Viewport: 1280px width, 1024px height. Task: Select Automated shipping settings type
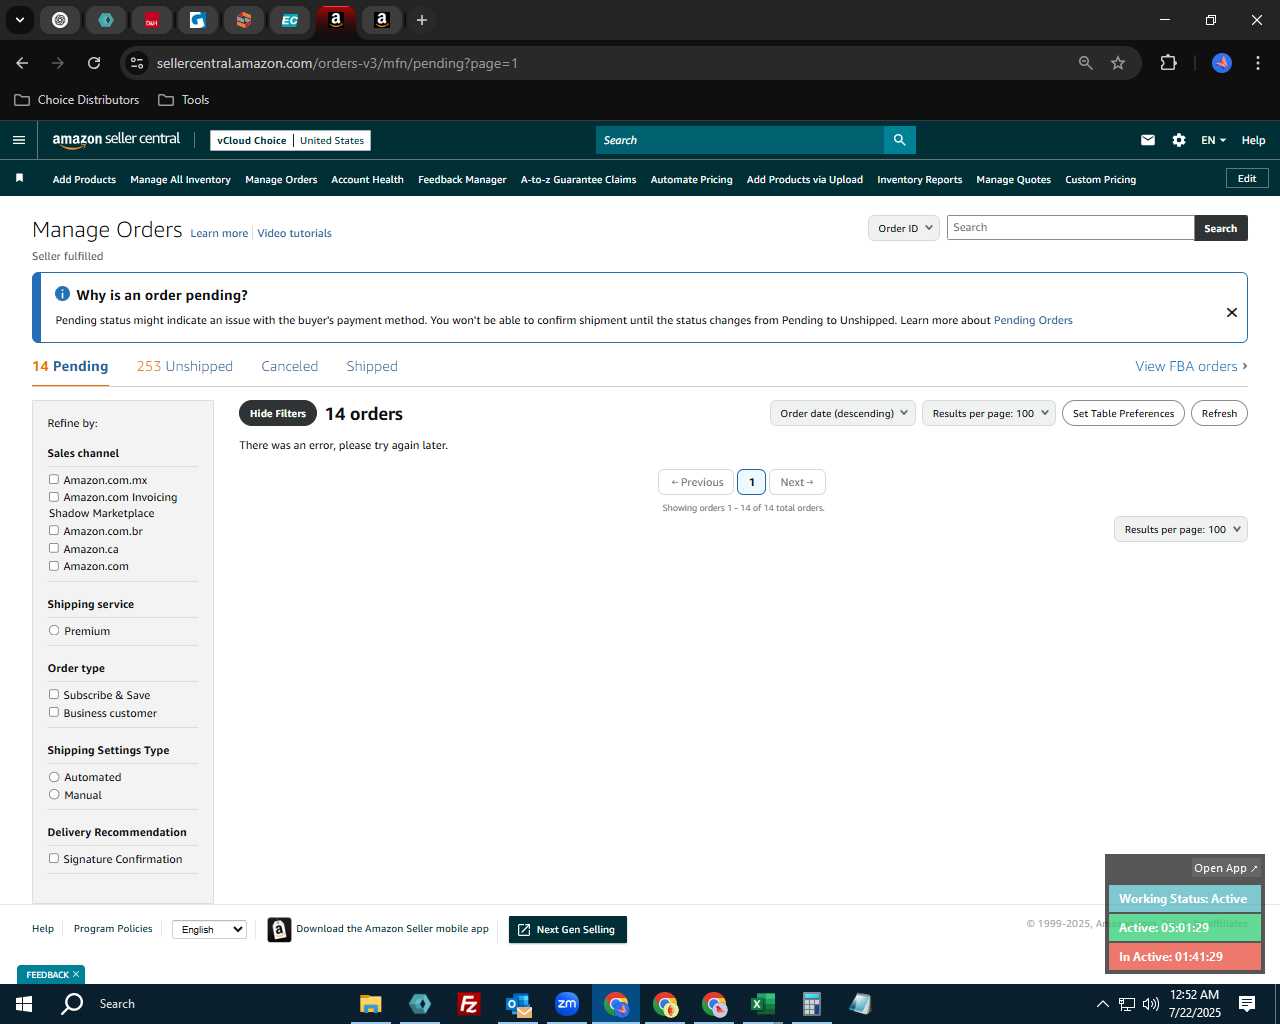coord(54,776)
